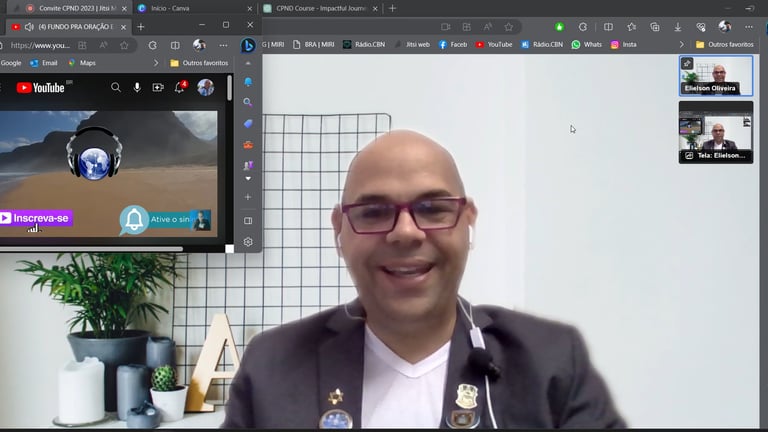768x432 pixels.
Task: Start YouTube voice search with microphone icon
Action: click(137, 88)
